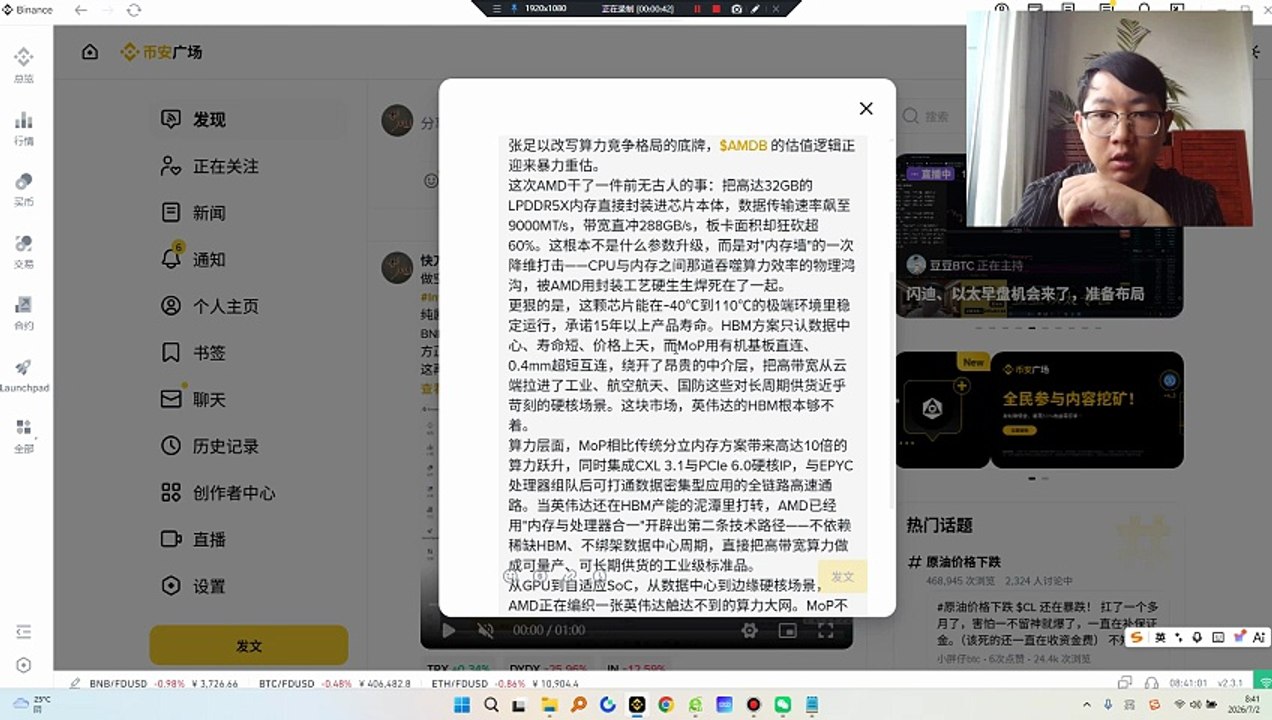The width and height of the screenshot is (1272, 720).
Task: Open Binance app from taskbar
Action: [x=637, y=705]
